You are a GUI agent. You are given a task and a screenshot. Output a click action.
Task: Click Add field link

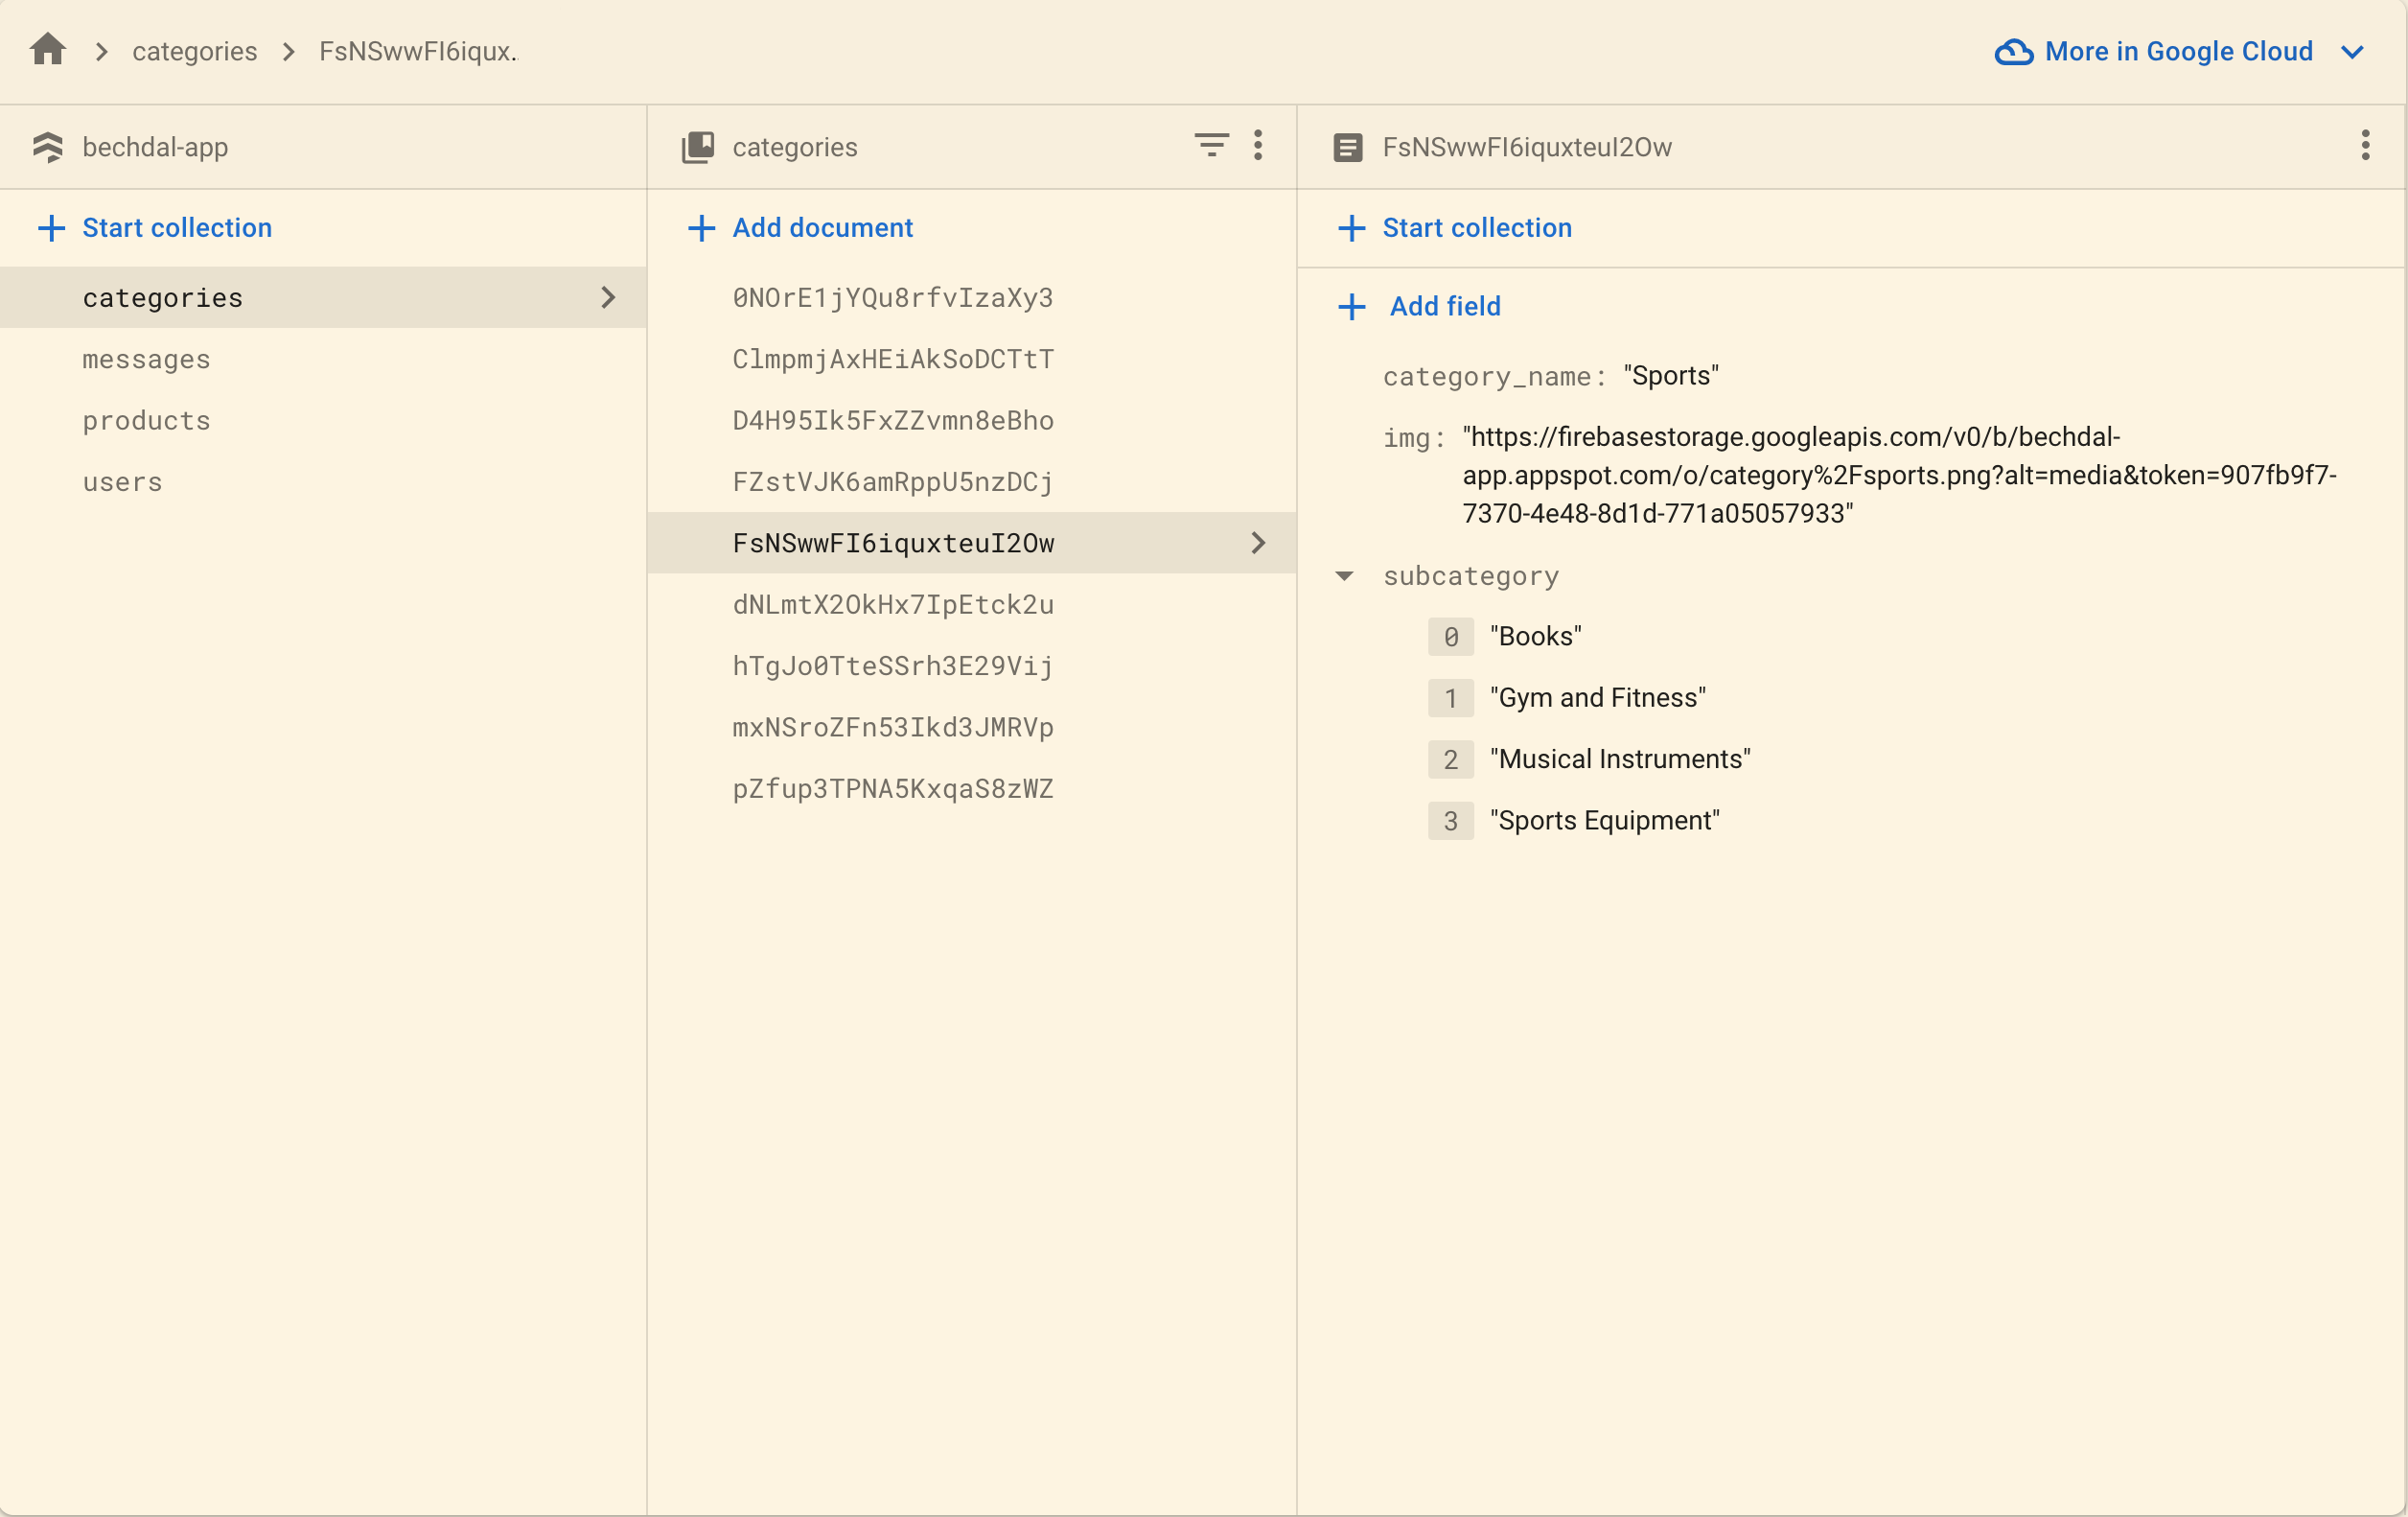[x=1443, y=306]
